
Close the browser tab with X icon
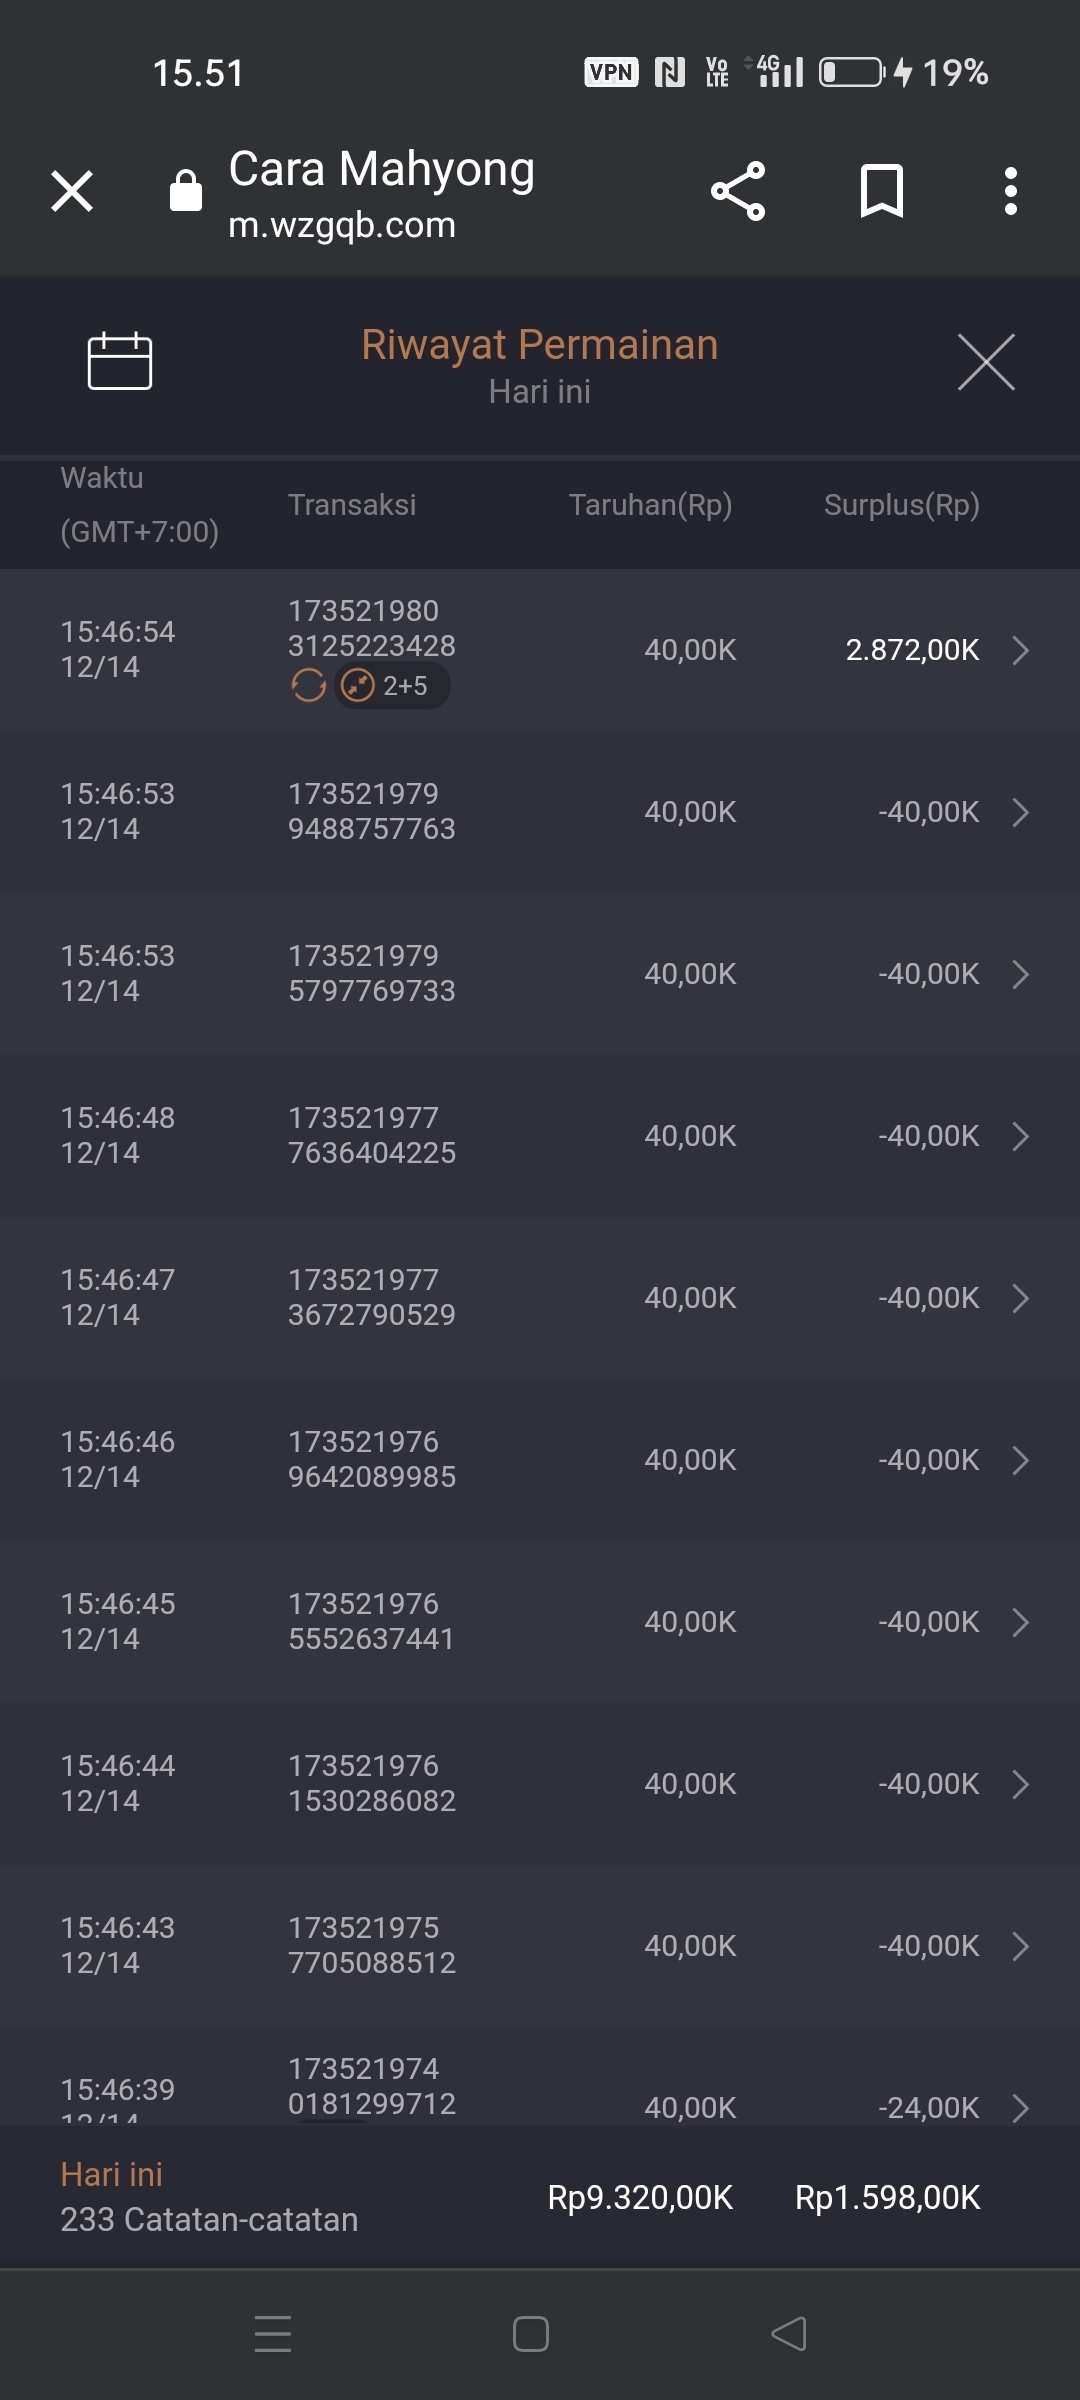[x=72, y=191]
